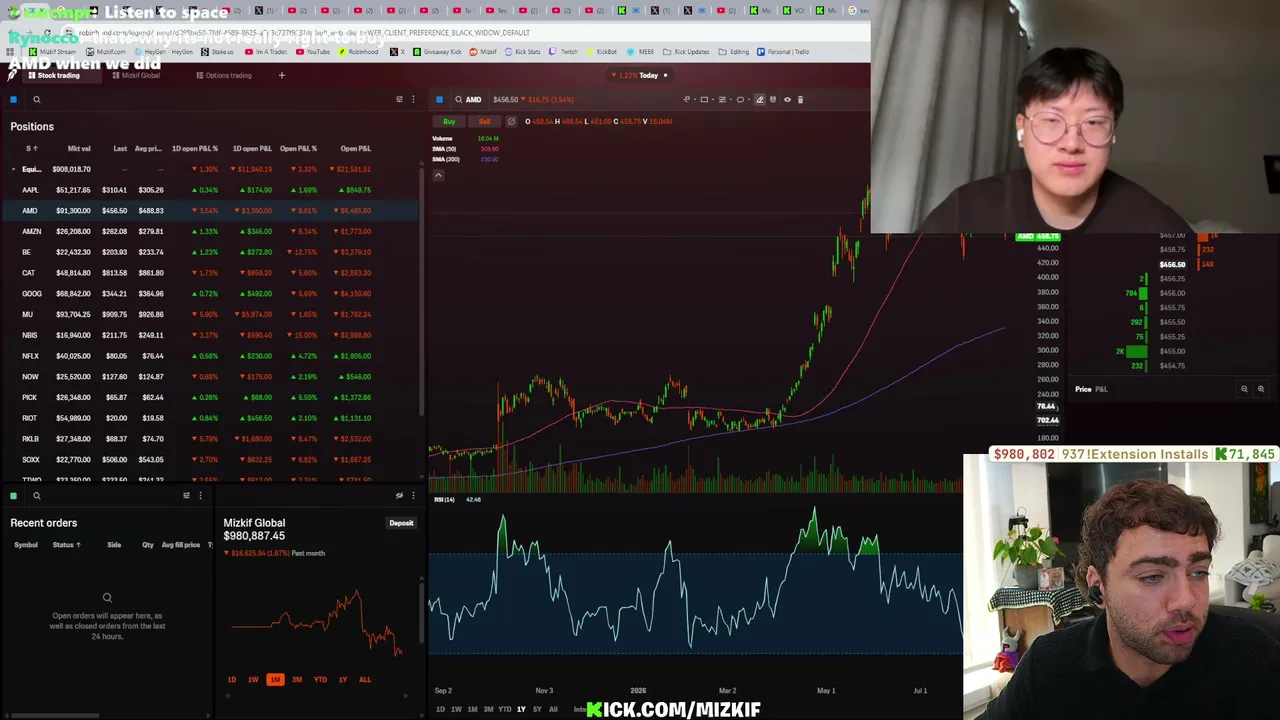The image size is (1280, 720).
Task: Click the slashed-circle icon next to Sell
Action: point(511,121)
